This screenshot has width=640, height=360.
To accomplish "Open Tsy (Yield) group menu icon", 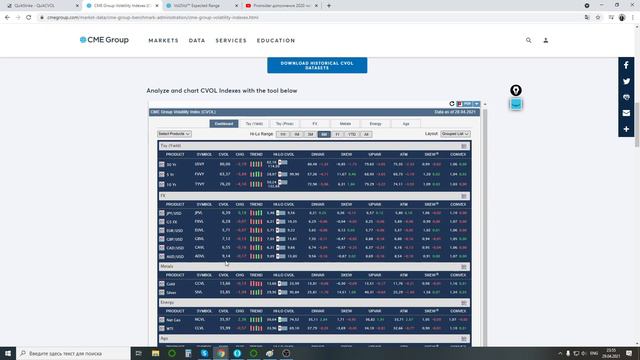I will coord(464,146).
